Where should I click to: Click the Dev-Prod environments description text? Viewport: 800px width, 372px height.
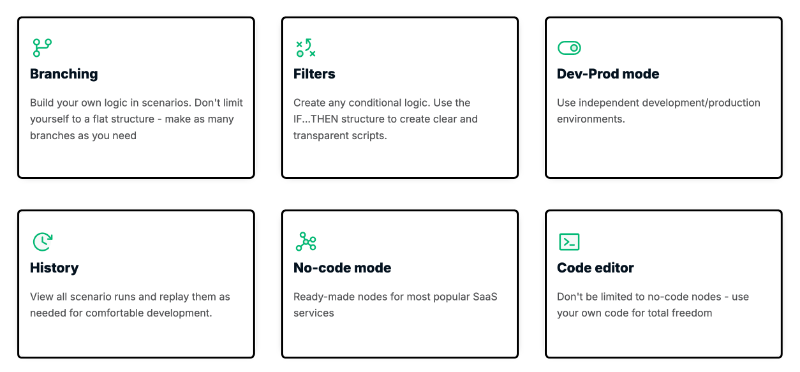pyautogui.click(x=658, y=111)
